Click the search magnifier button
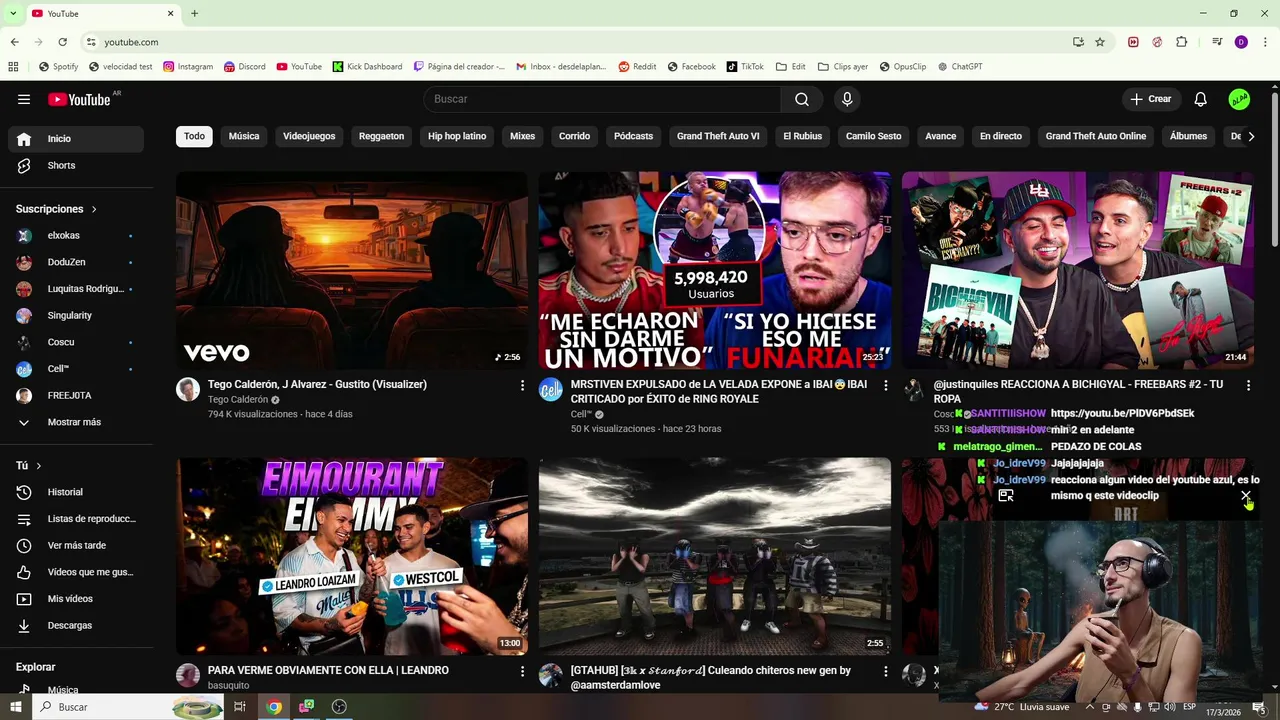 coord(802,99)
